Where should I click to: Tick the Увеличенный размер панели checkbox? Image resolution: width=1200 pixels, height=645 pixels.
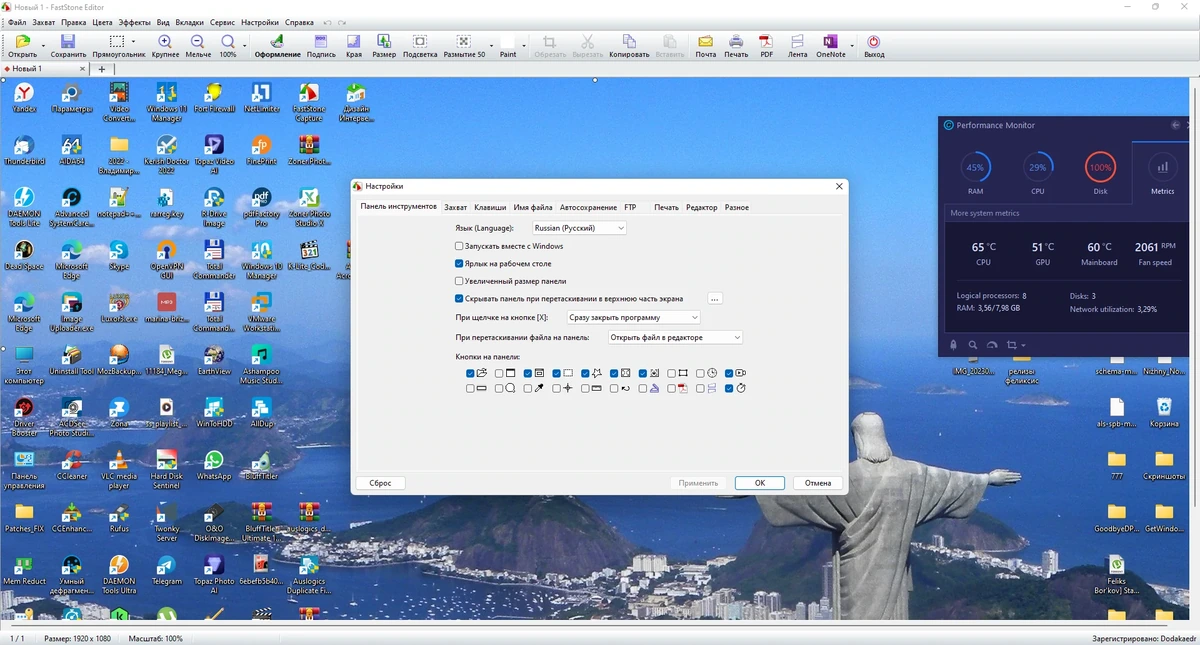459,282
